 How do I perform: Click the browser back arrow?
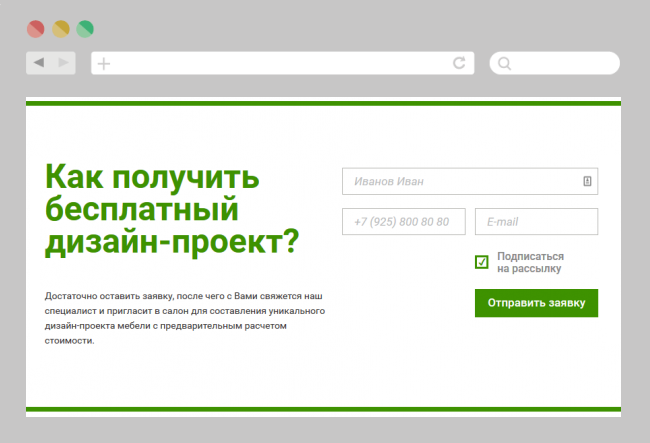pos(39,63)
